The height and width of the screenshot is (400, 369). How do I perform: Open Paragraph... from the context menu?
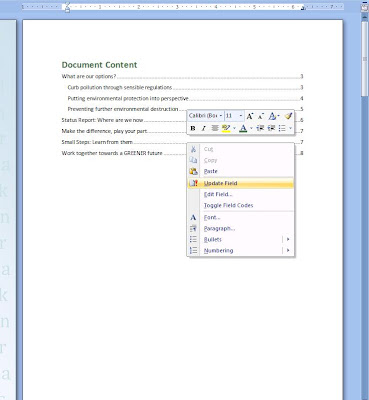coord(241,228)
